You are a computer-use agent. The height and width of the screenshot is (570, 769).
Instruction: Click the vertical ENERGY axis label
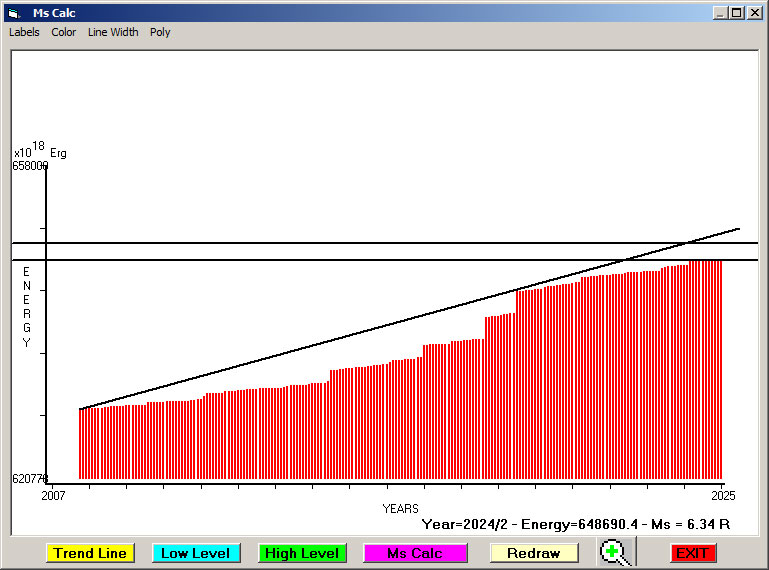pyautogui.click(x=27, y=307)
